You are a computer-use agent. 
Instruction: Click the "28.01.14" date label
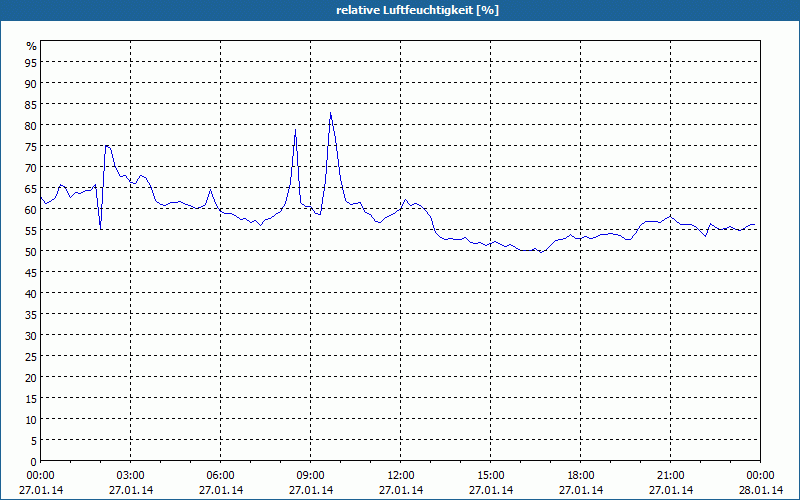coord(760,490)
